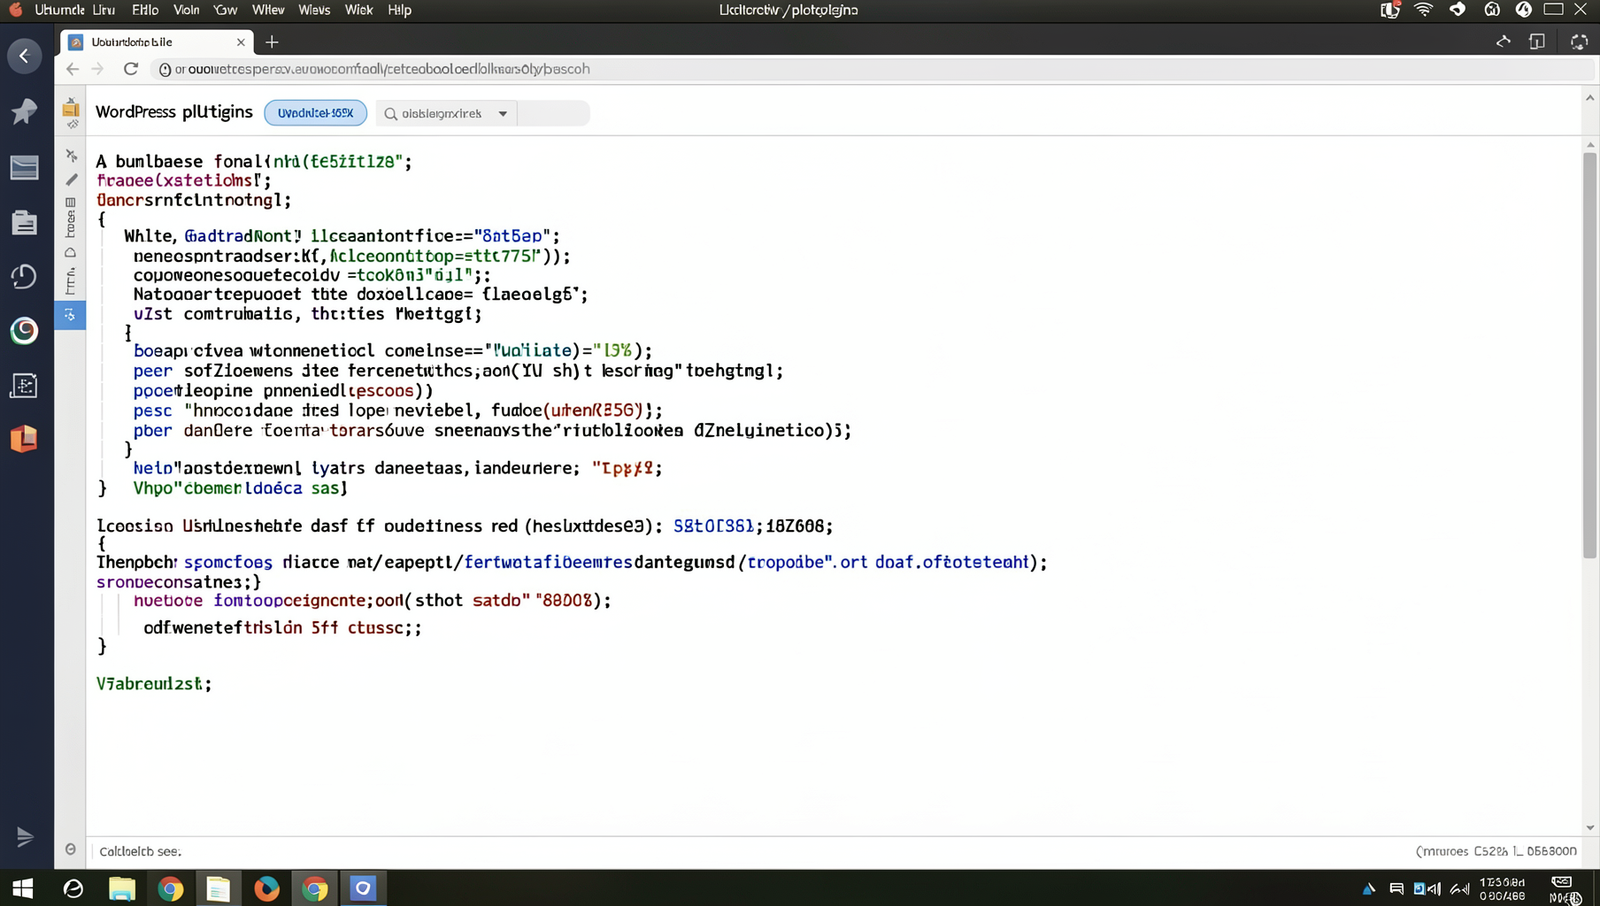Screen dimensions: 1600x906
Task: Select the Uountrdone bile browser tab
Action: tap(157, 42)
